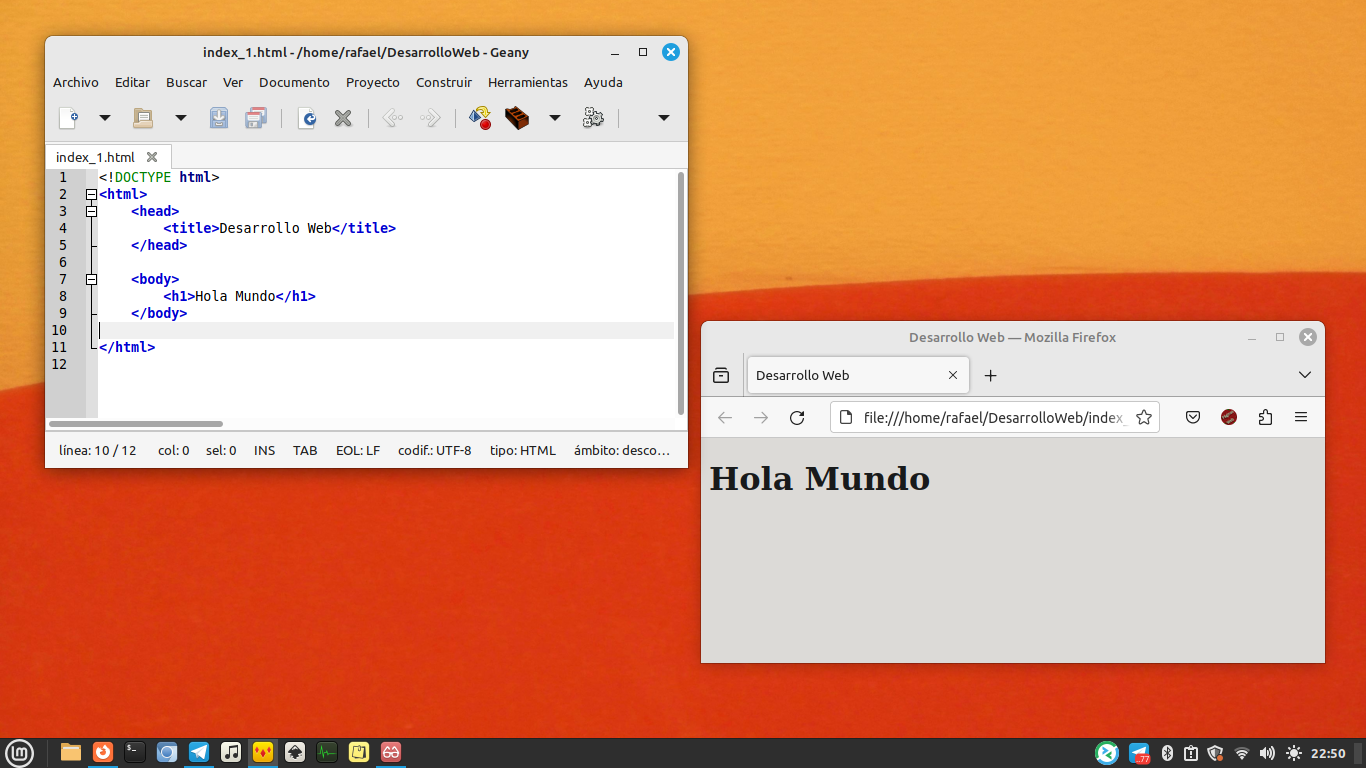Viewport: 1366px width, 768px height.
Task: Open the build options dropdown arrow
Action: pyautogui.click(x=554, y=118)
